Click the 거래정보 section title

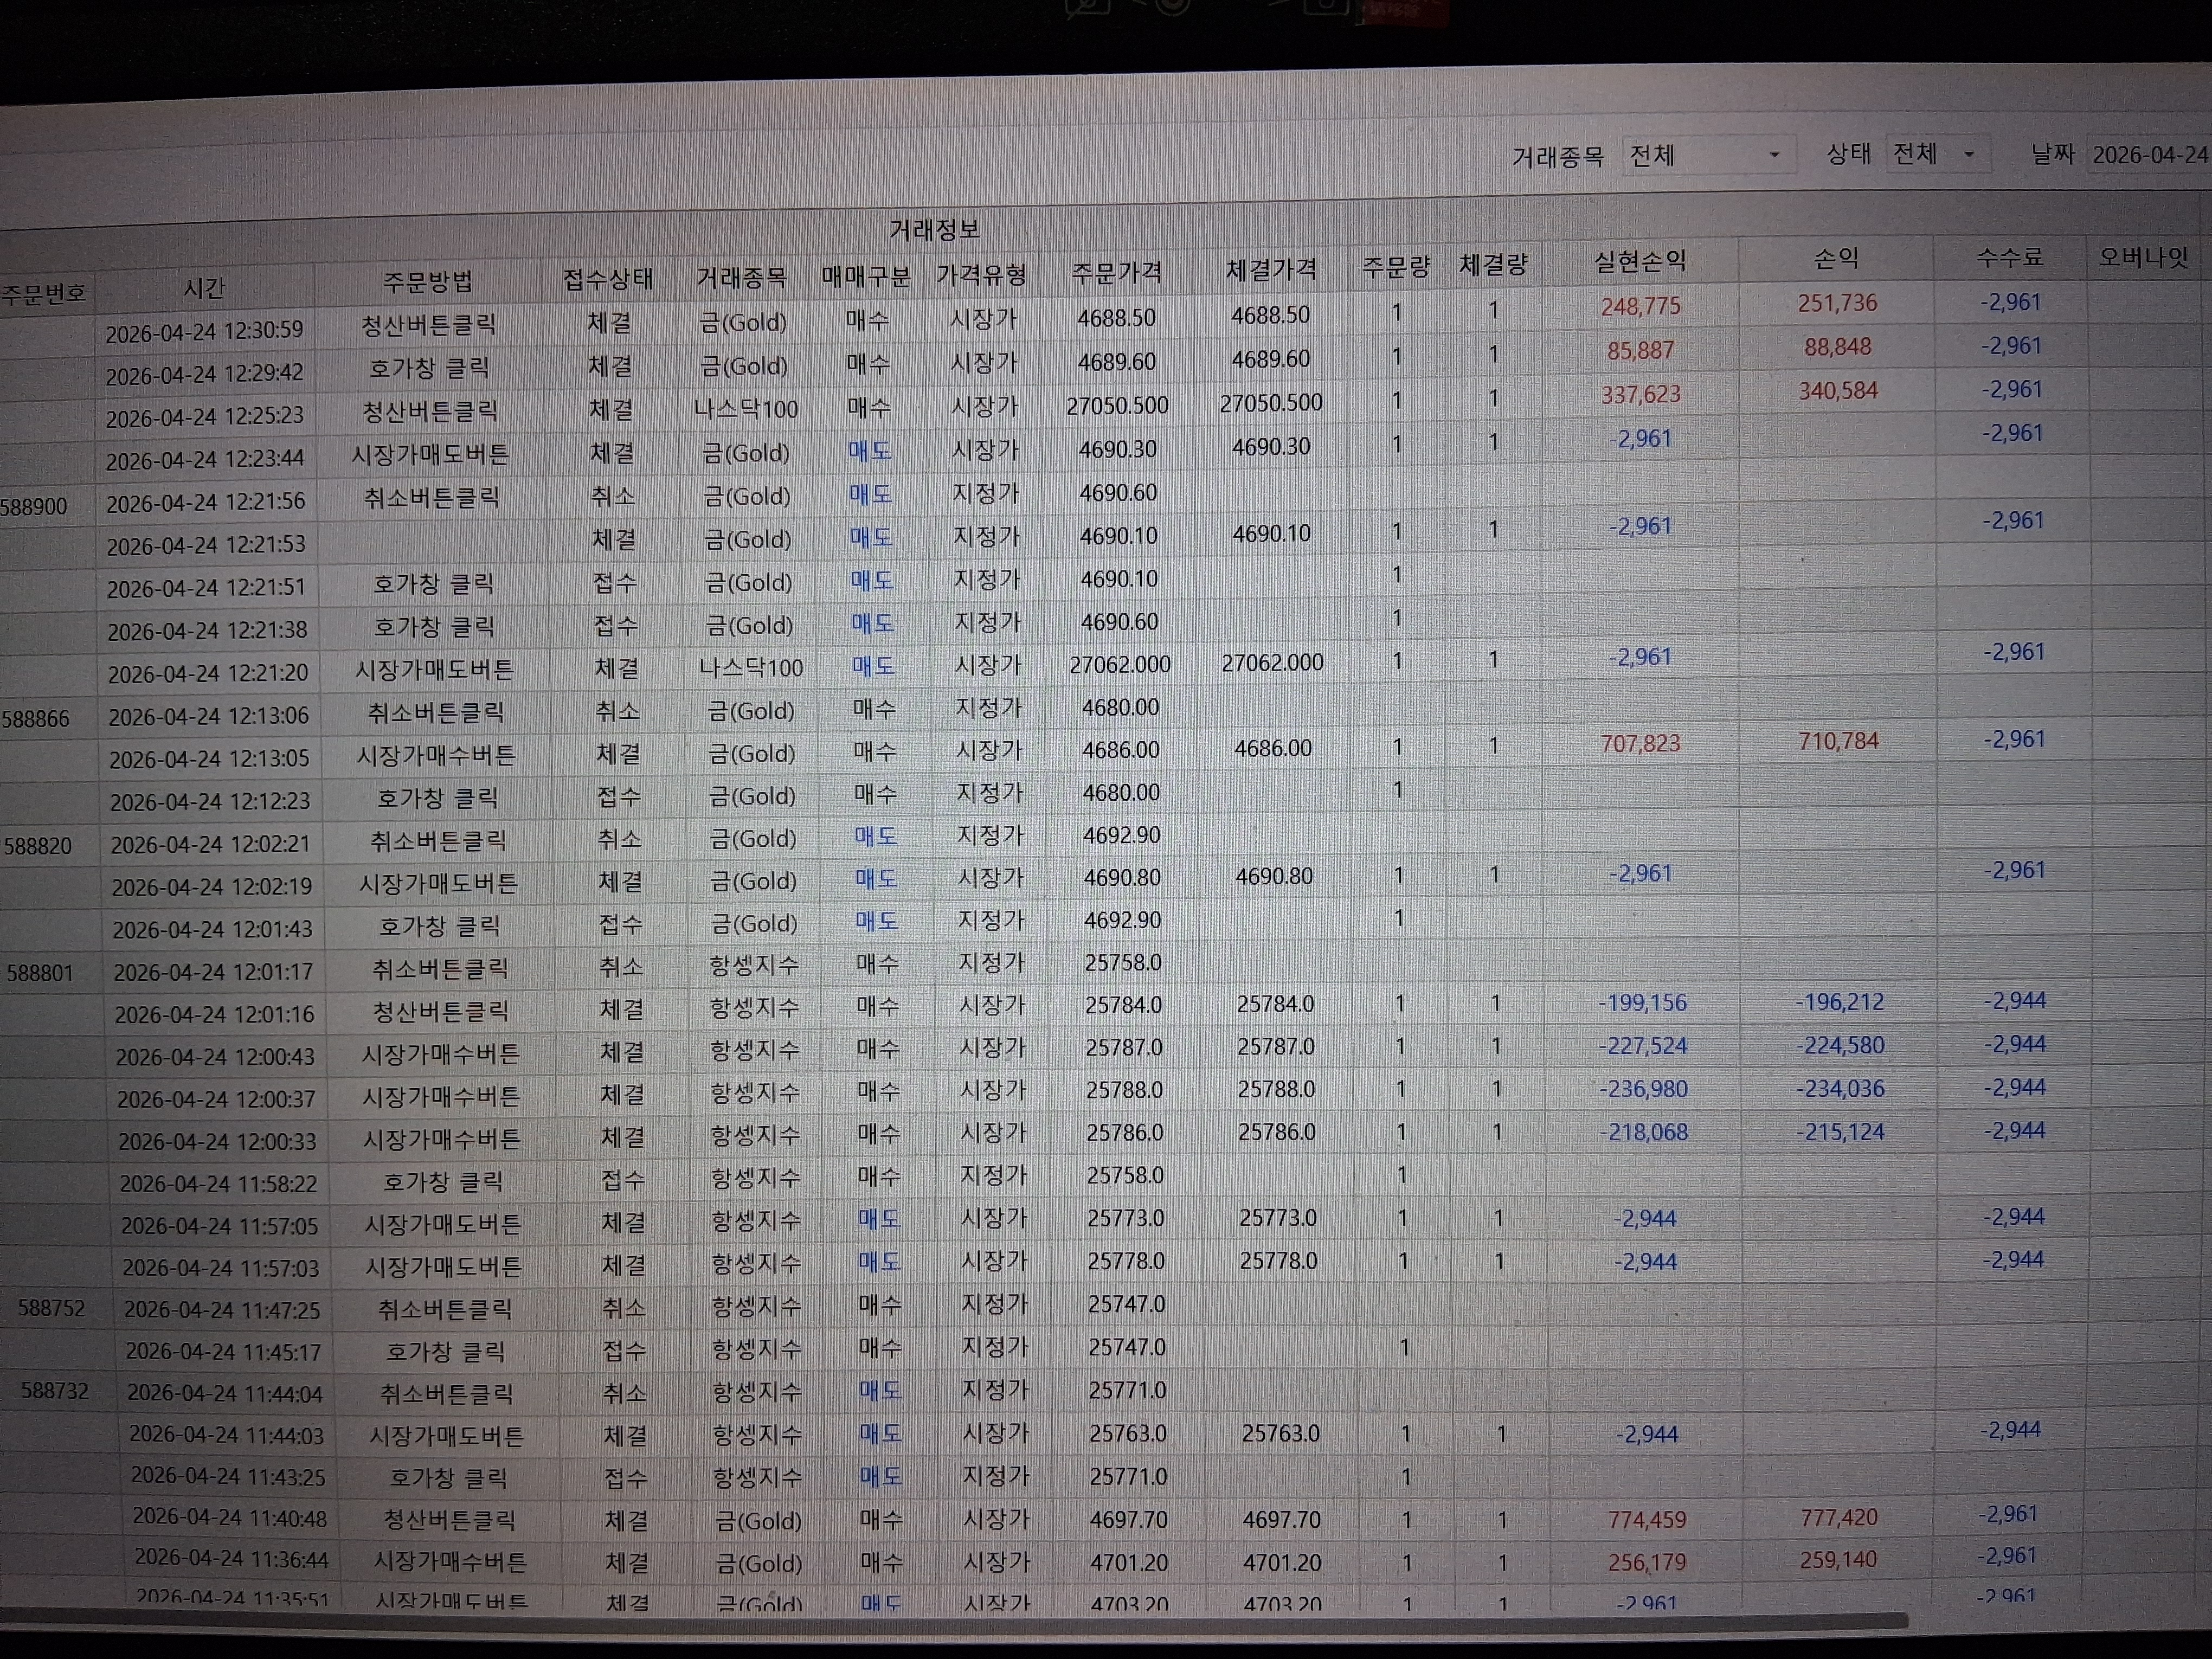pyautogui.click(x=934, y=230)
